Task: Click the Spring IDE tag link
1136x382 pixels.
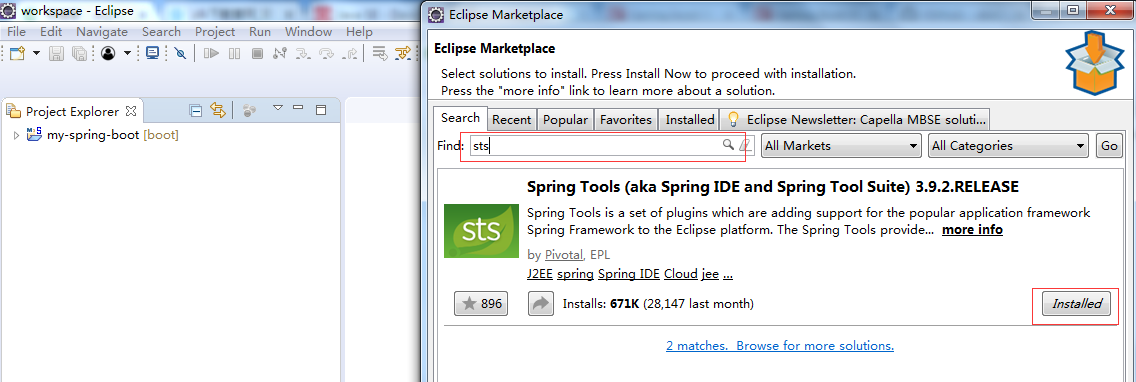Action: click(x=629, y=274)
